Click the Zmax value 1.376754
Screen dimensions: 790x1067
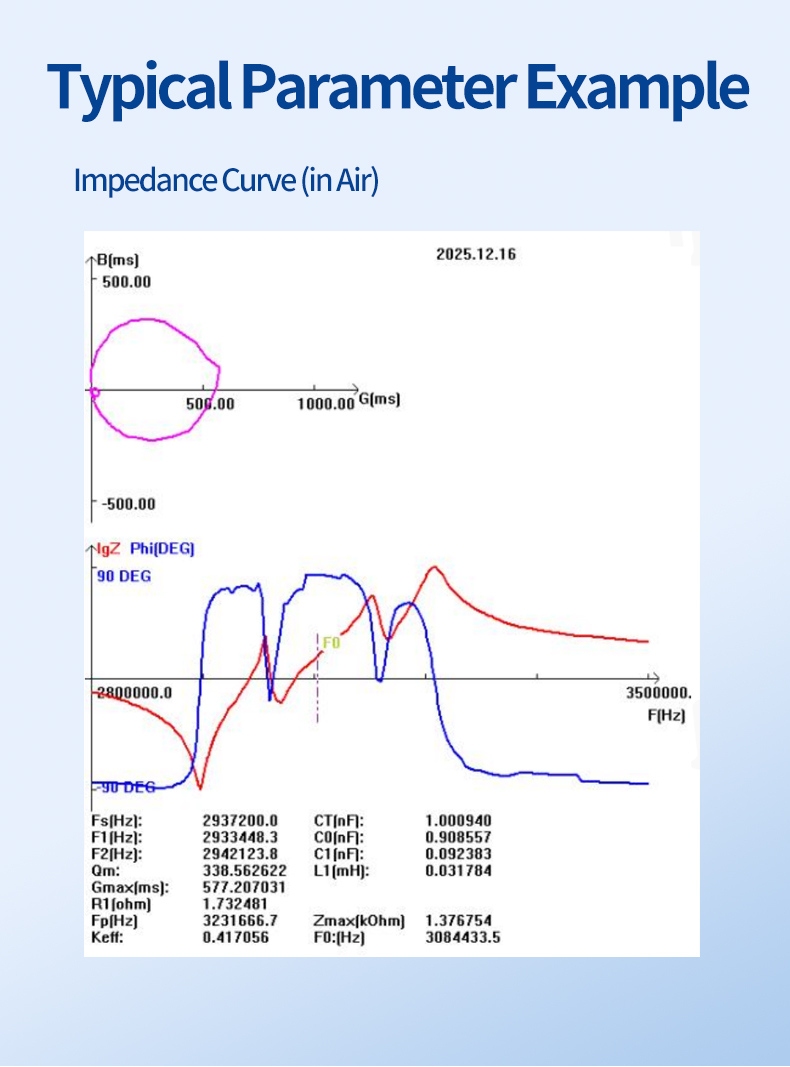[x=459, y=921]
